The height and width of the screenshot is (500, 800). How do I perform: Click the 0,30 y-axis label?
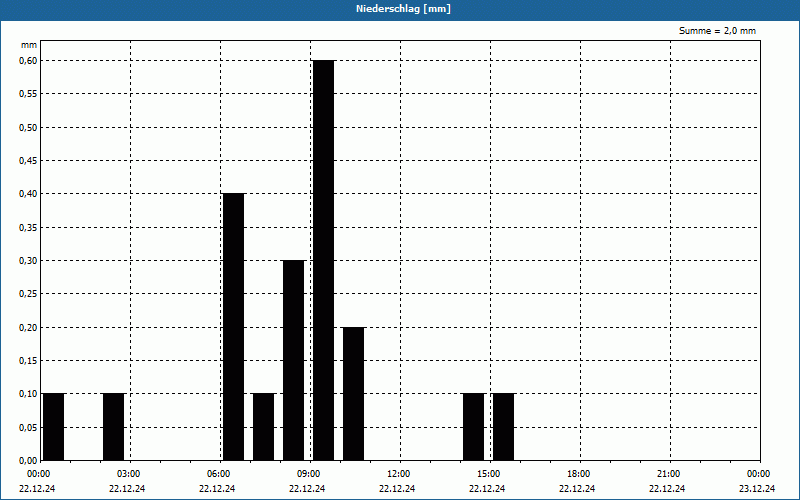[28, 261]
